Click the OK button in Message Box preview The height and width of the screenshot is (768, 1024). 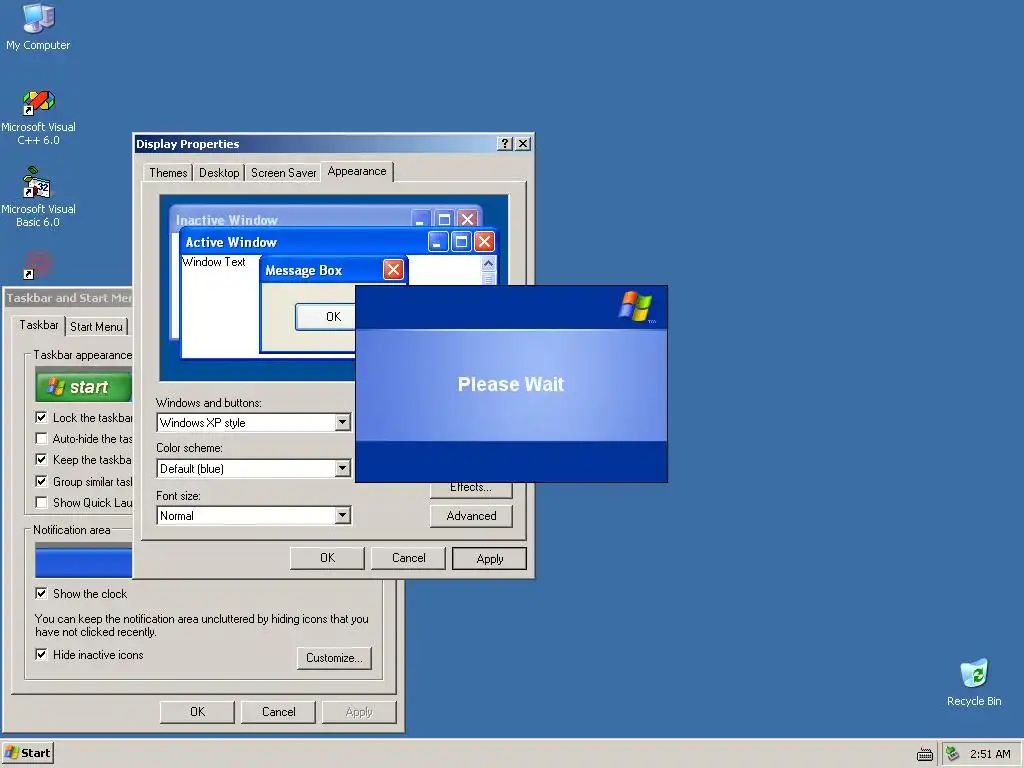click(326, 317)
